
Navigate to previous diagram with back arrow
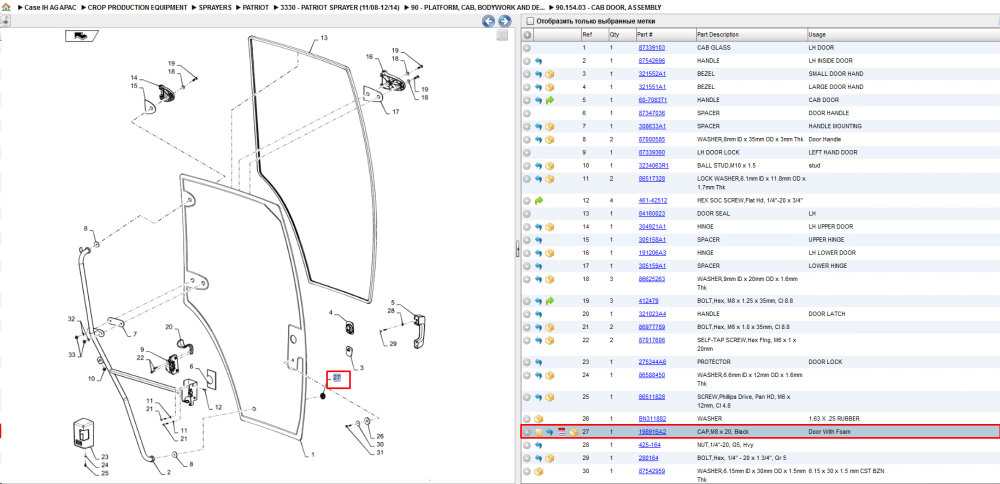[x=488, y=21]
